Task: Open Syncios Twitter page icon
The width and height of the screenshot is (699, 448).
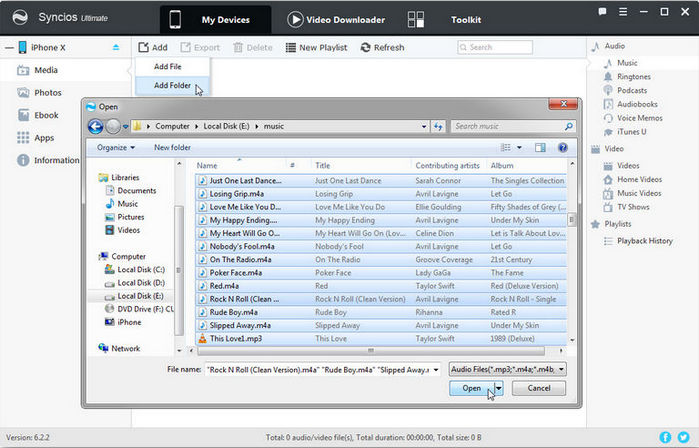Action: pos(683,437)
